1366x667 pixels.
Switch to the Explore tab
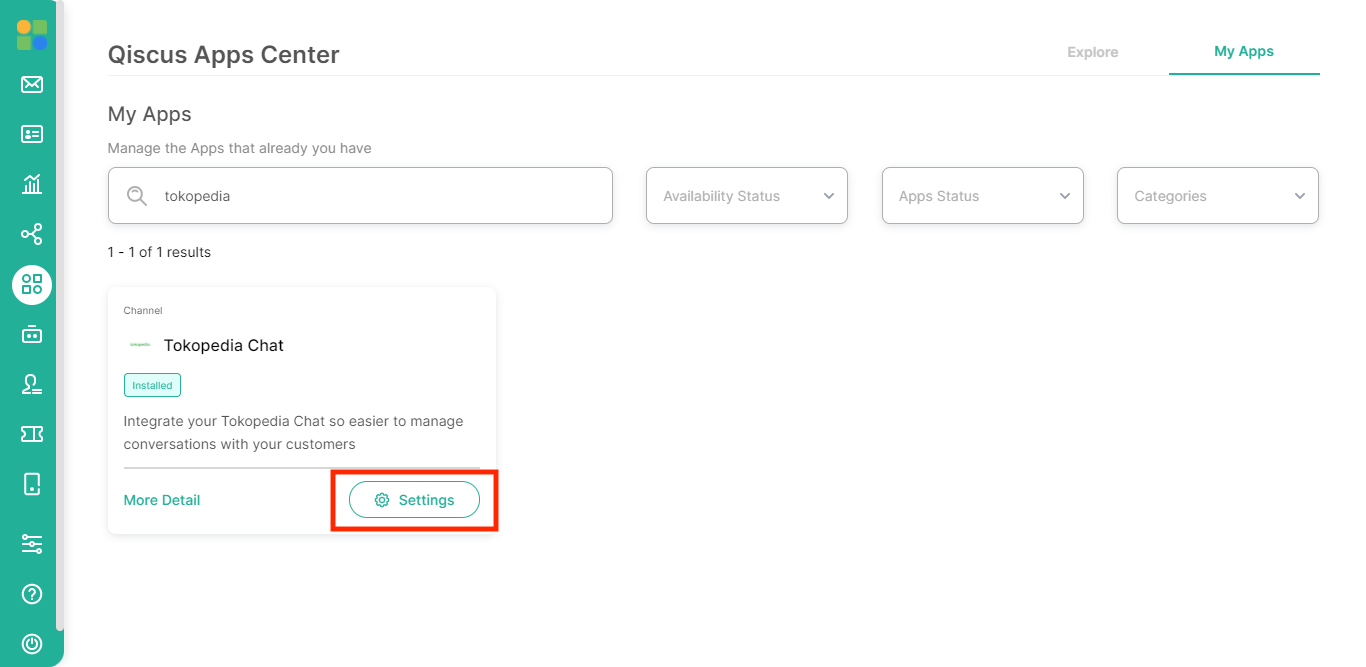pyautogui.click(x=1093, y=52)
